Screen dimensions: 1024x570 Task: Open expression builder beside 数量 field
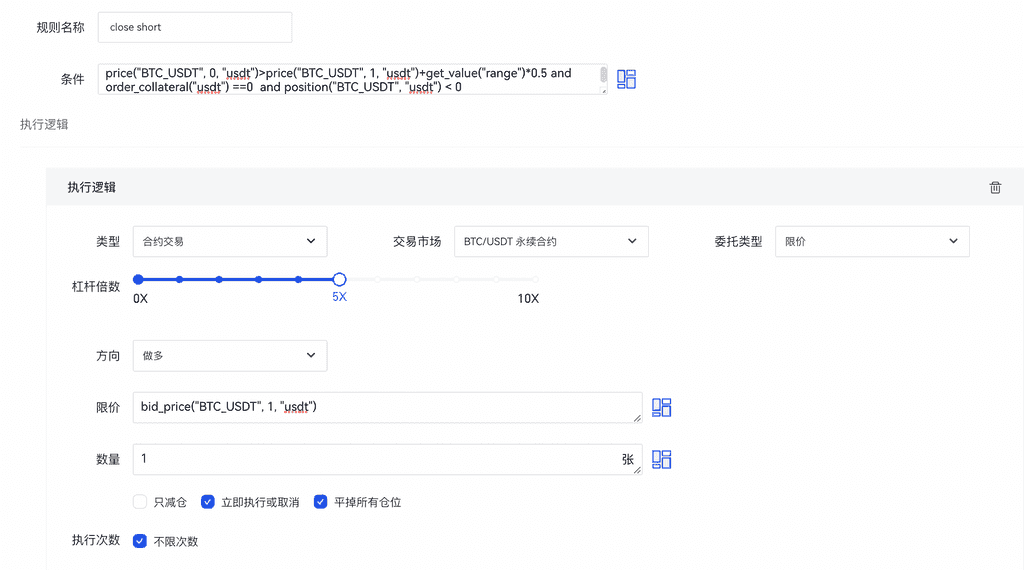662,459
